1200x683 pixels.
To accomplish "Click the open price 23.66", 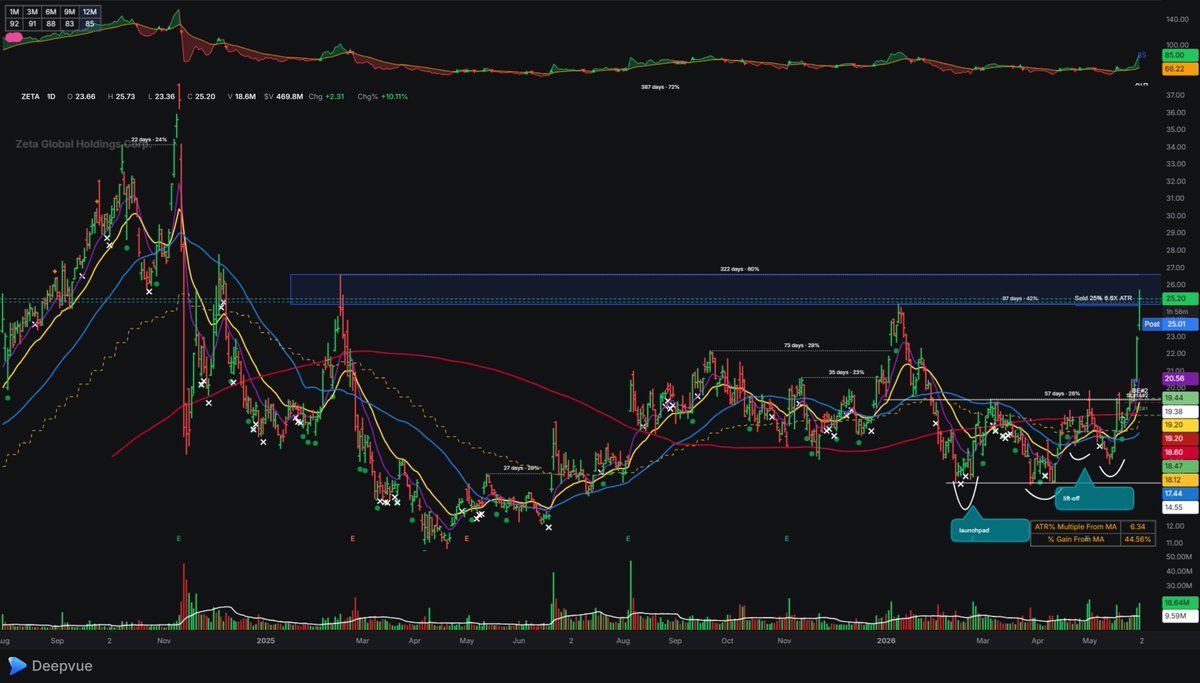I will (x=86, y=97).
